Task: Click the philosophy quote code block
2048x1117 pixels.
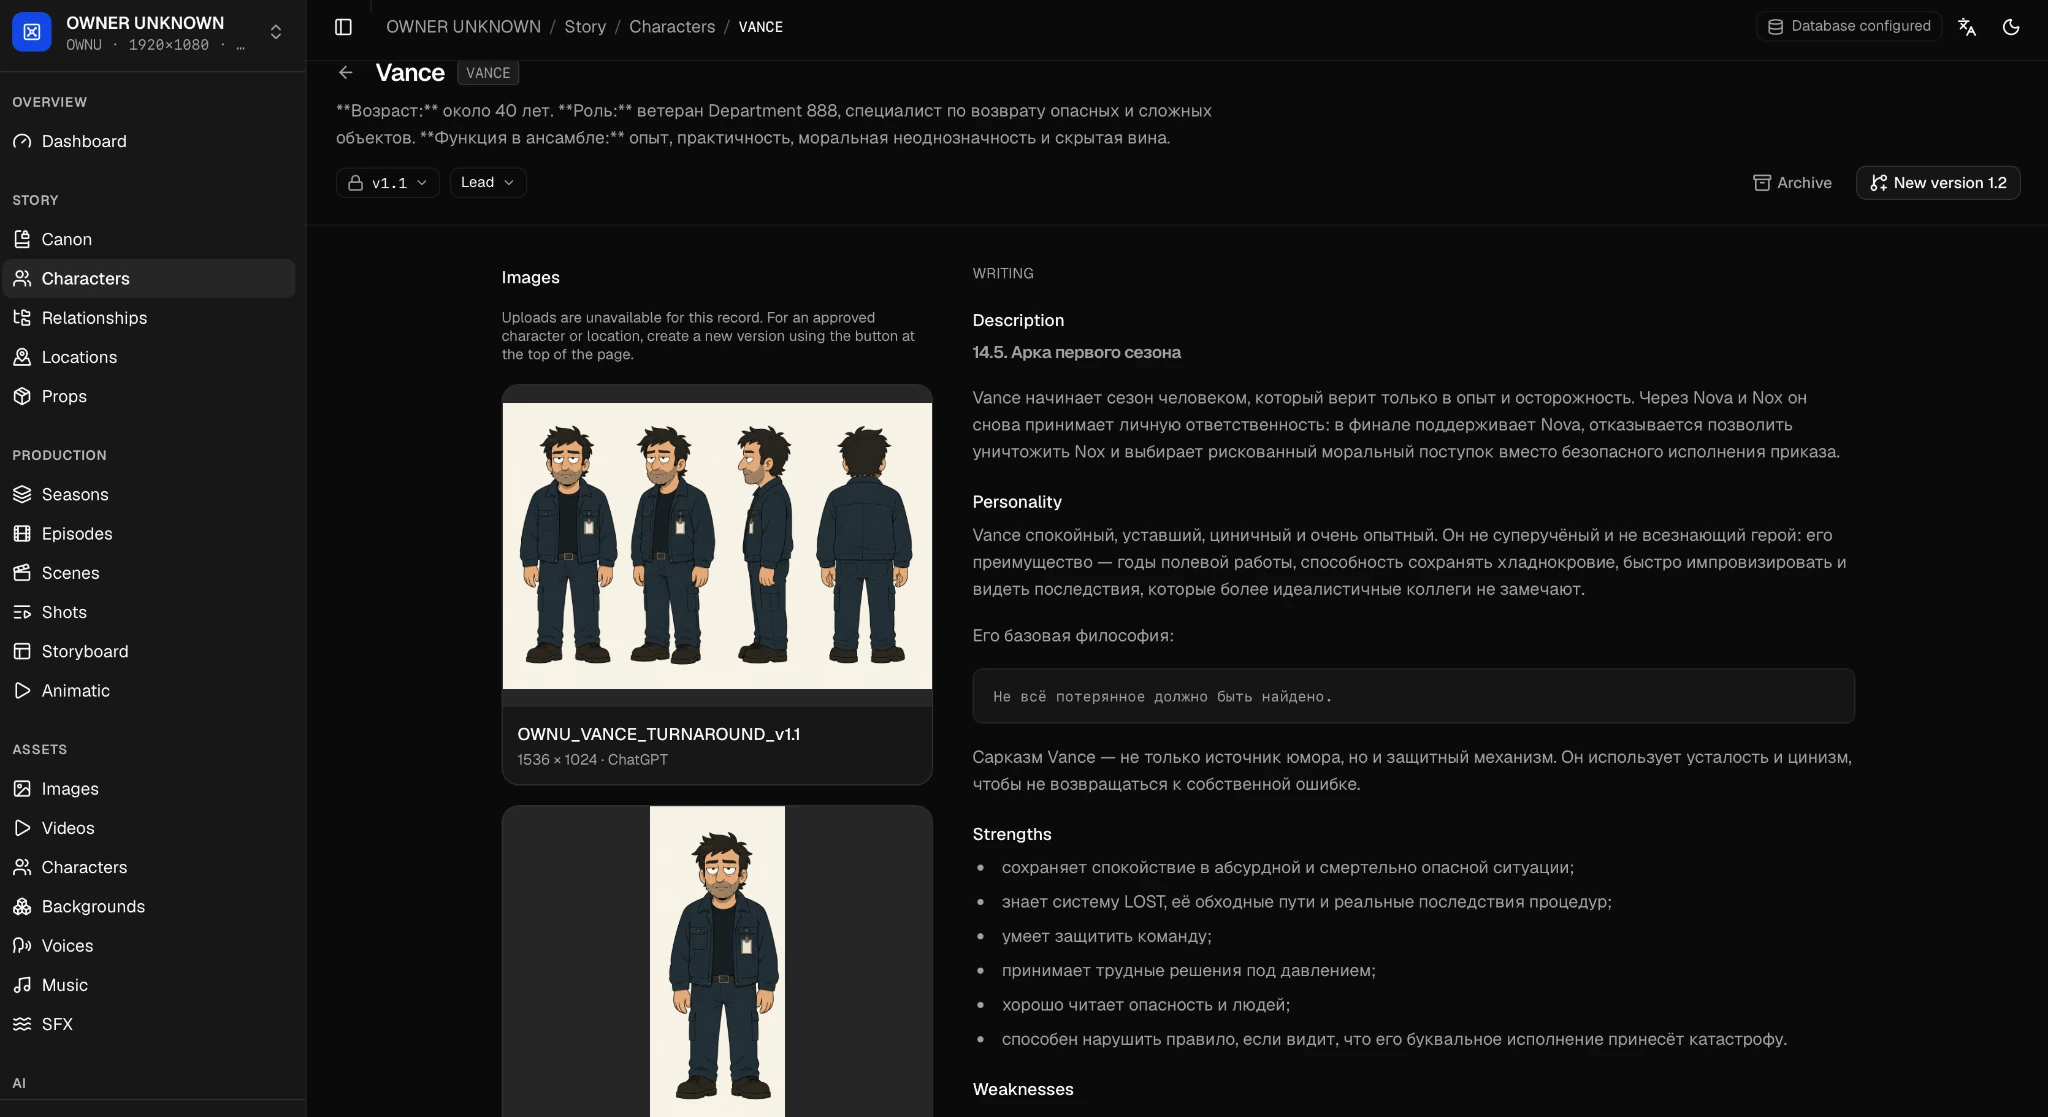Action: coord(1413,696)
